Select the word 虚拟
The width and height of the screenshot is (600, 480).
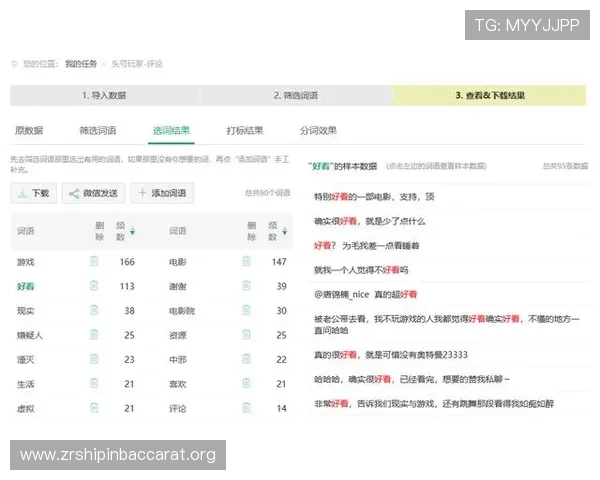[x=26, y=408]
